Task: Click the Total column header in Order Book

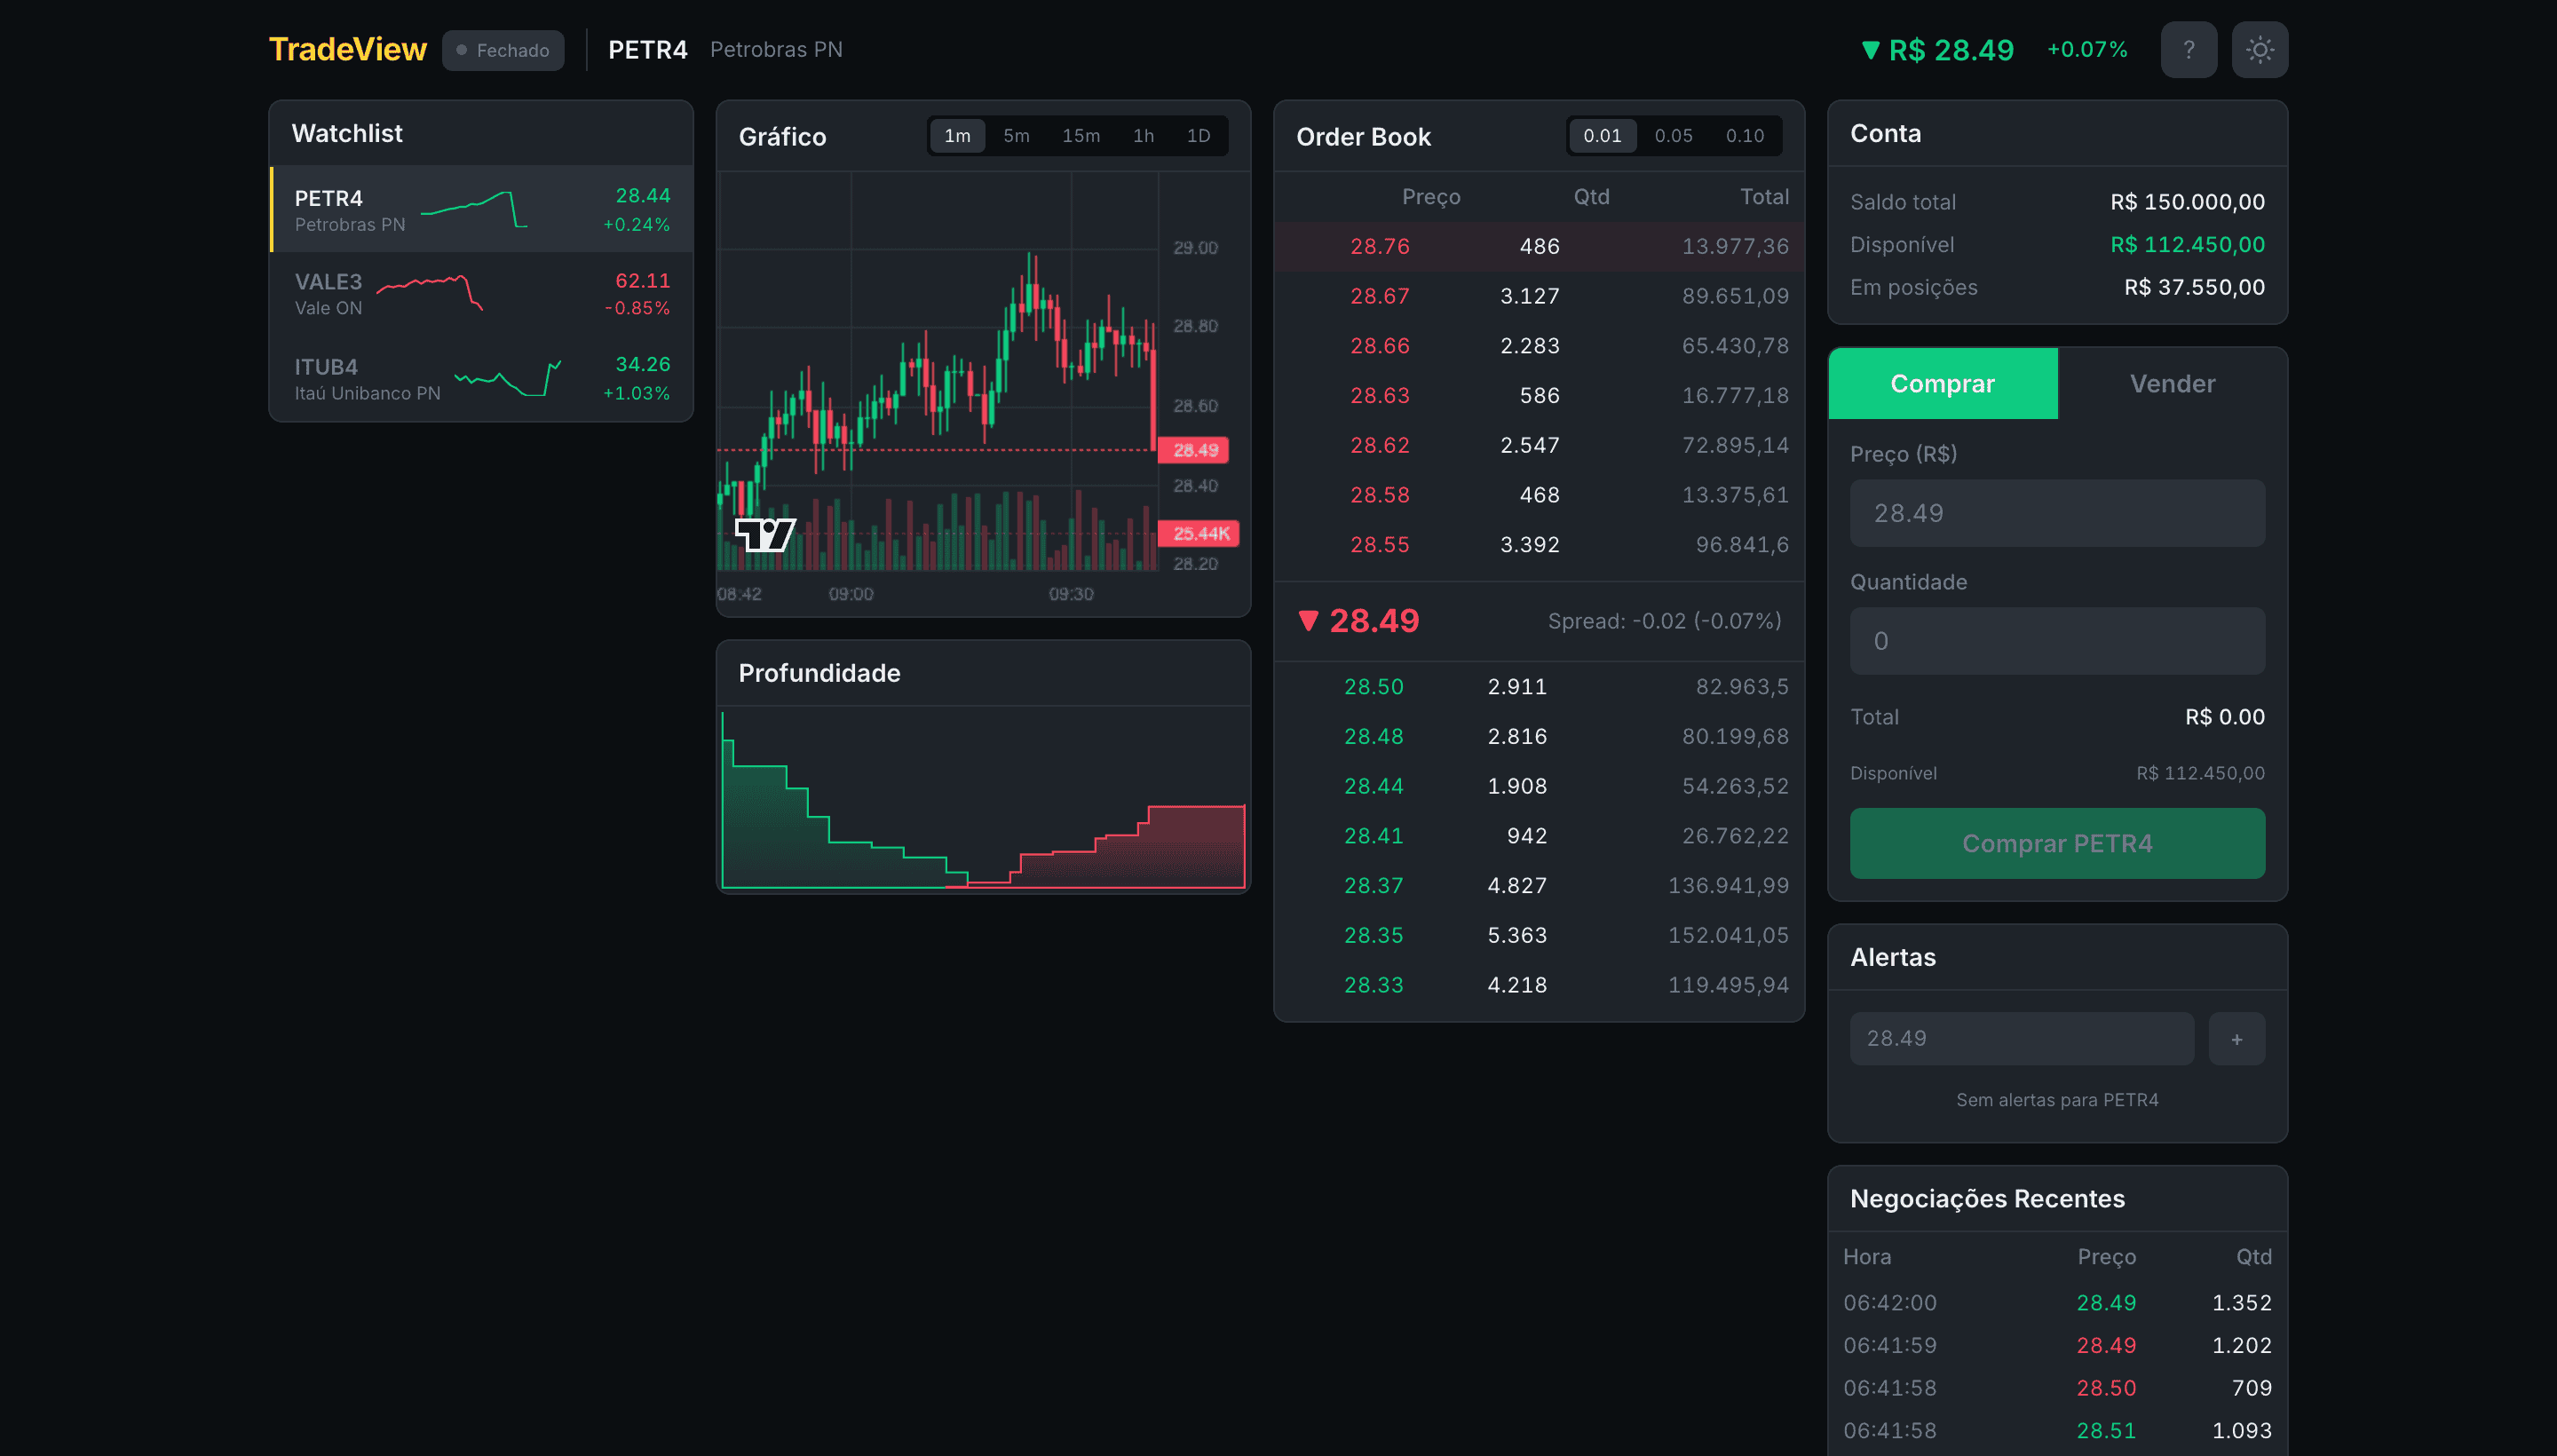Action: pyautogui.click(x=1764, y=197)
